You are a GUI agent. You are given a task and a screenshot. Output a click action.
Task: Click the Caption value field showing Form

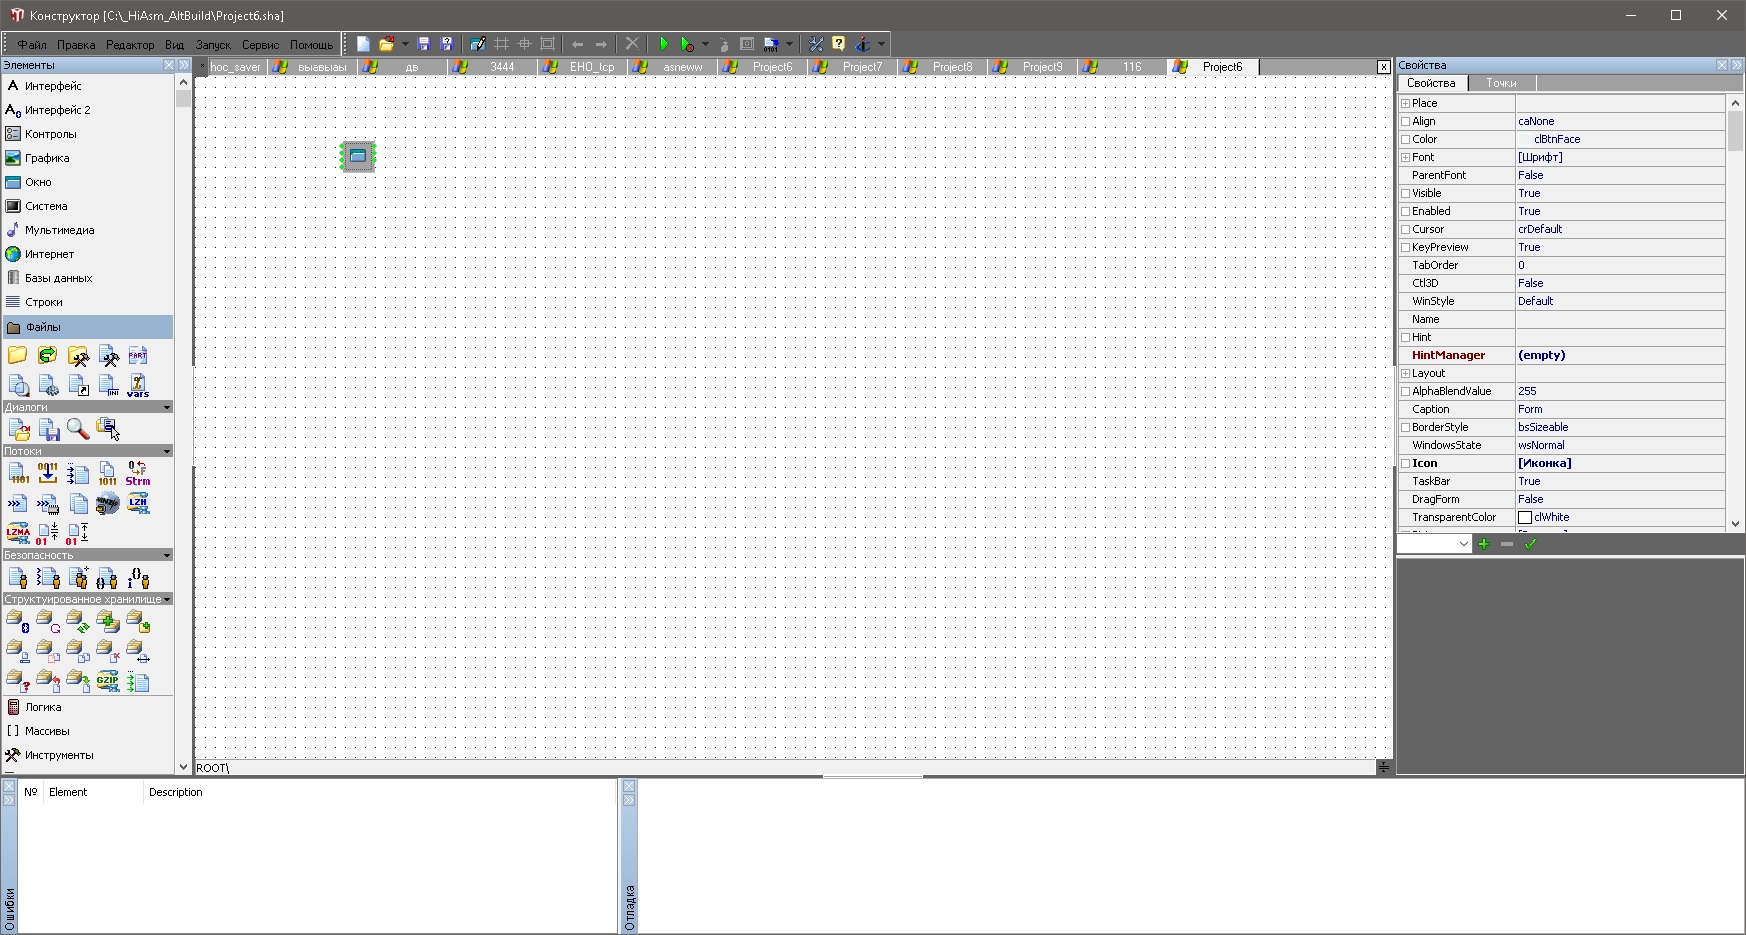(1620, 409)
